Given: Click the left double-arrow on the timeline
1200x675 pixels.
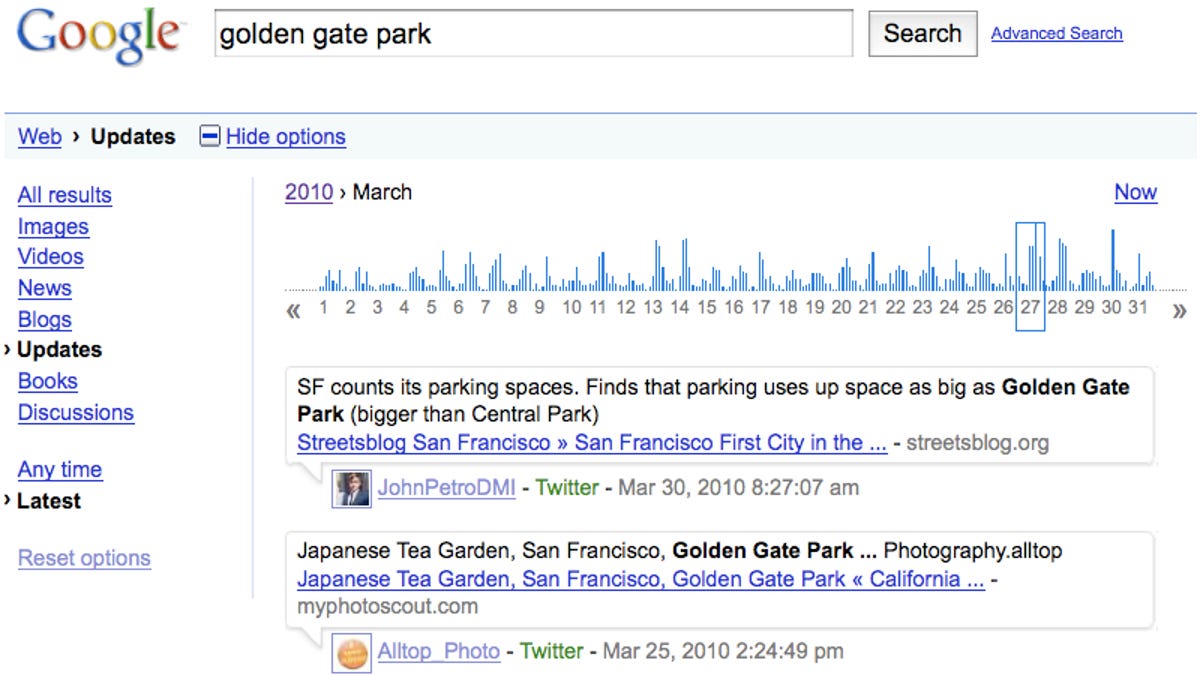Looking at the screenshot, I should pos(294,310).
